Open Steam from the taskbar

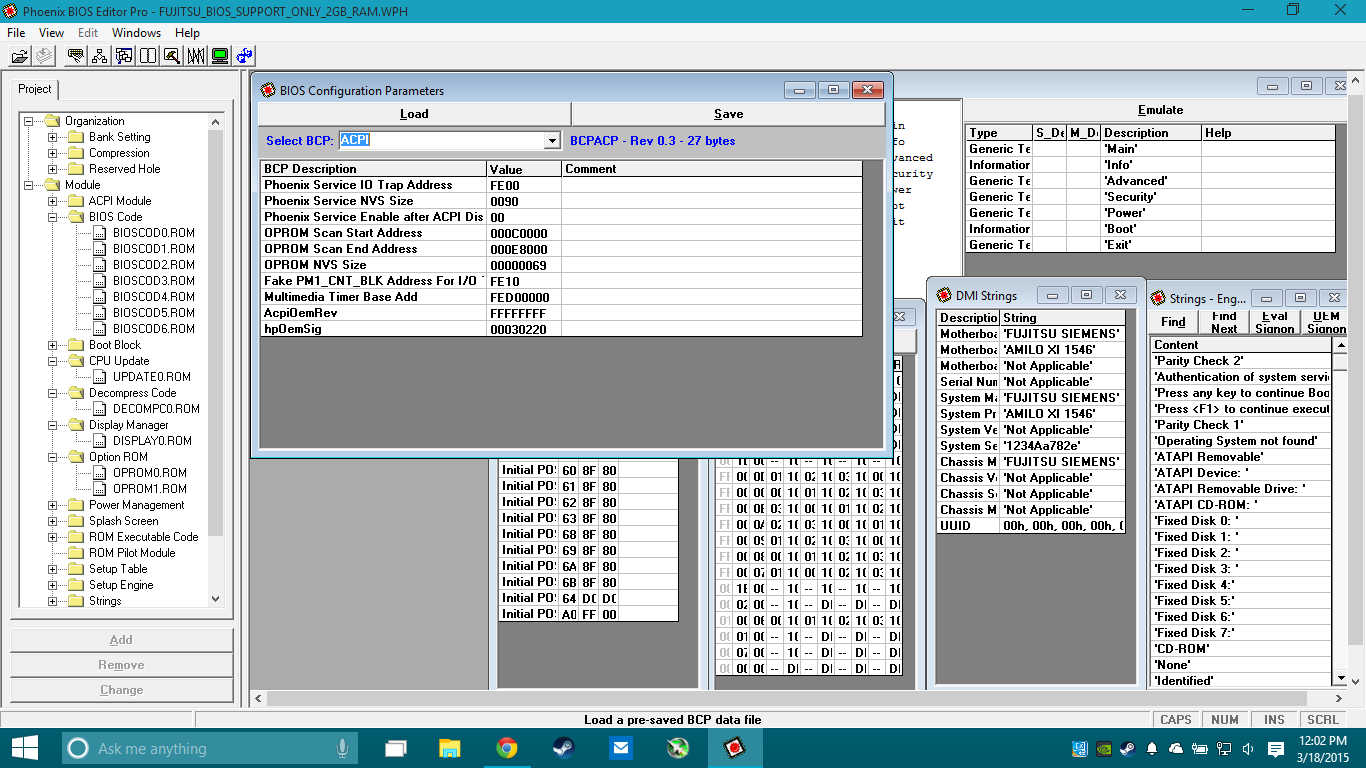pos(564,747)
